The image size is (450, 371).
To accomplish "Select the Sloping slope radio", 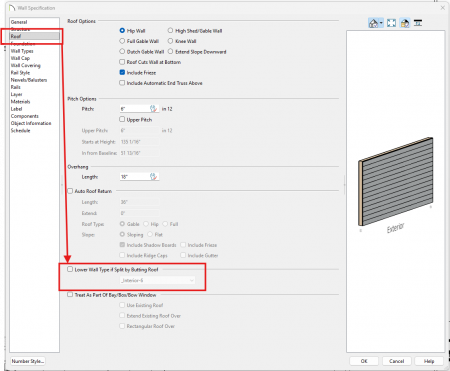I will tap(122, 234).
